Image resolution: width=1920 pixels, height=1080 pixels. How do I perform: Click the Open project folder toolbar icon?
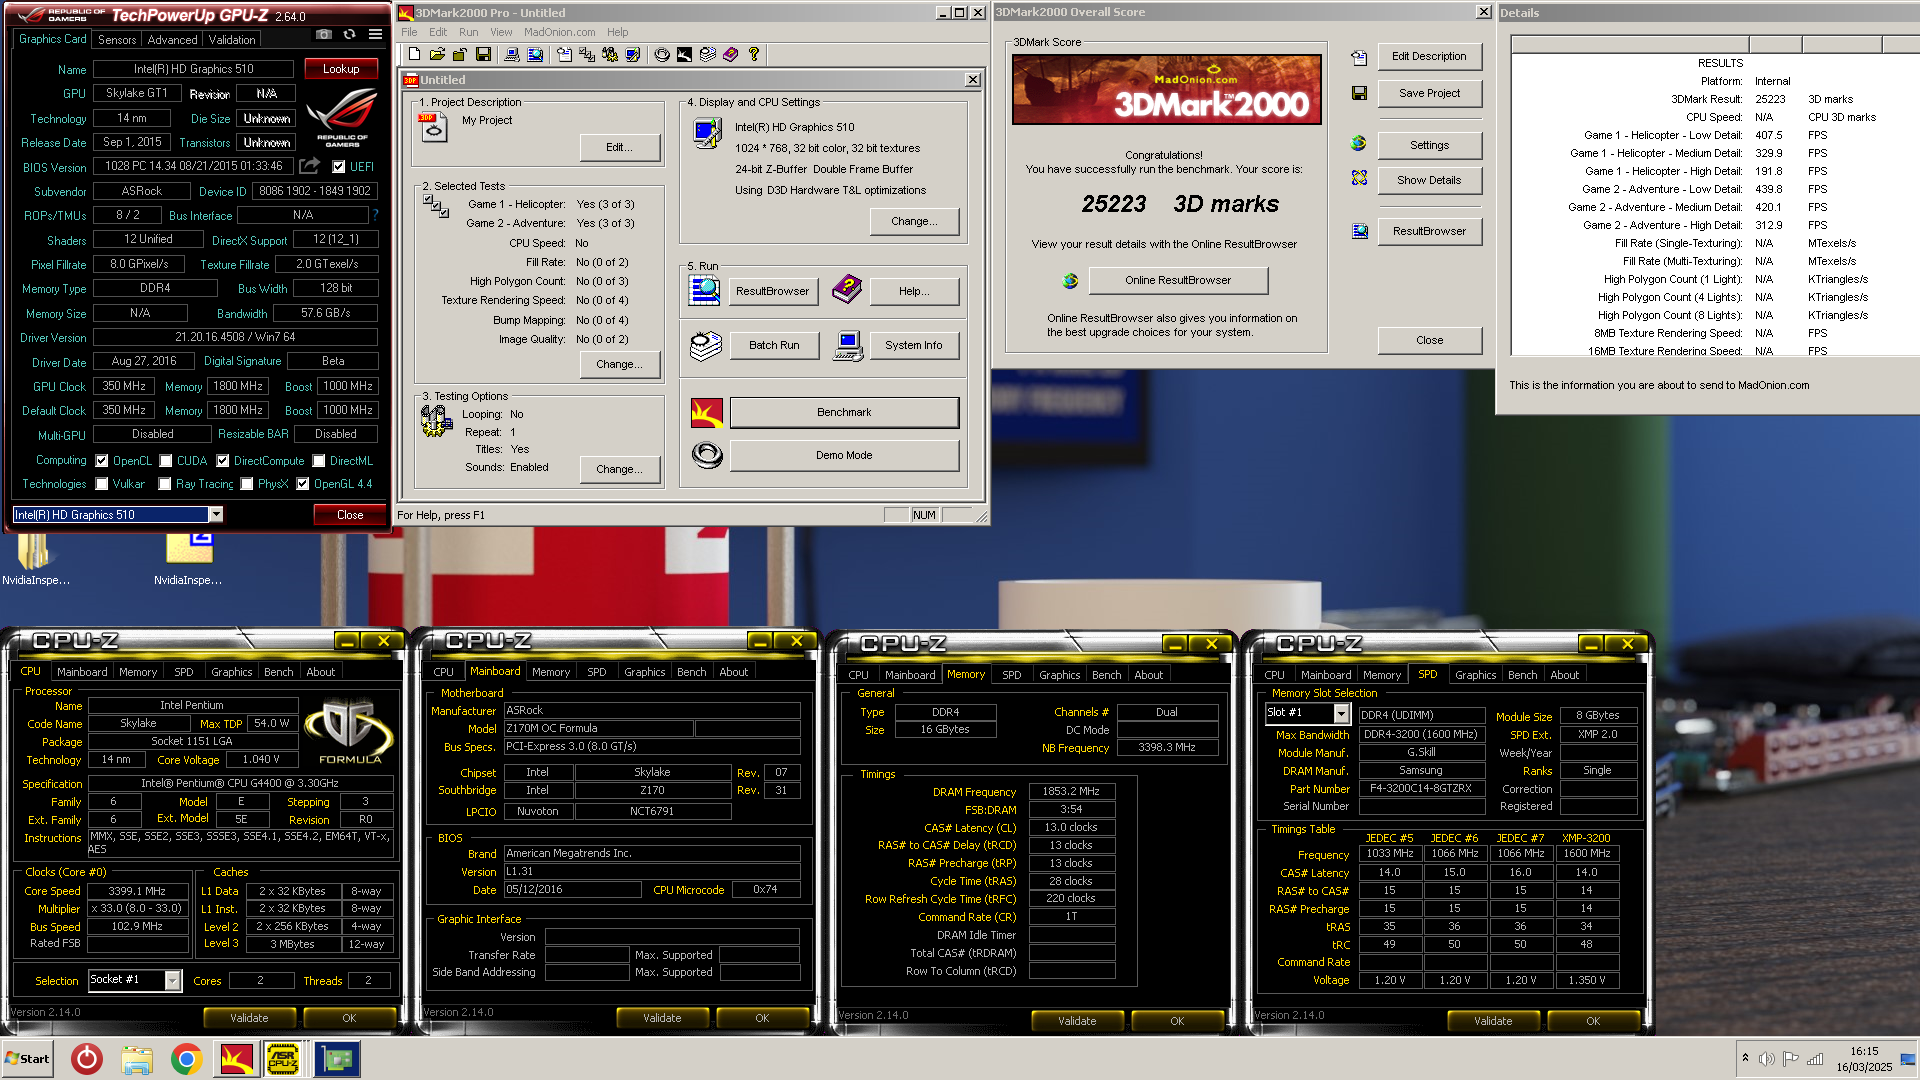pyautogui.click(x=437, y=55)
